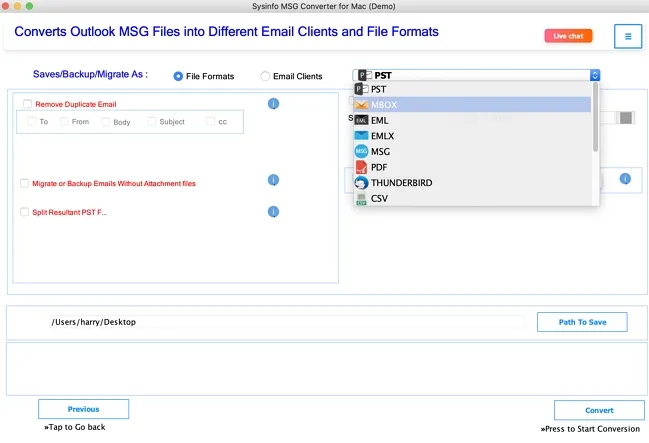Tick the Subject checkbox
649x443 pixels.
pyautogui.click(x=151, y=121)
